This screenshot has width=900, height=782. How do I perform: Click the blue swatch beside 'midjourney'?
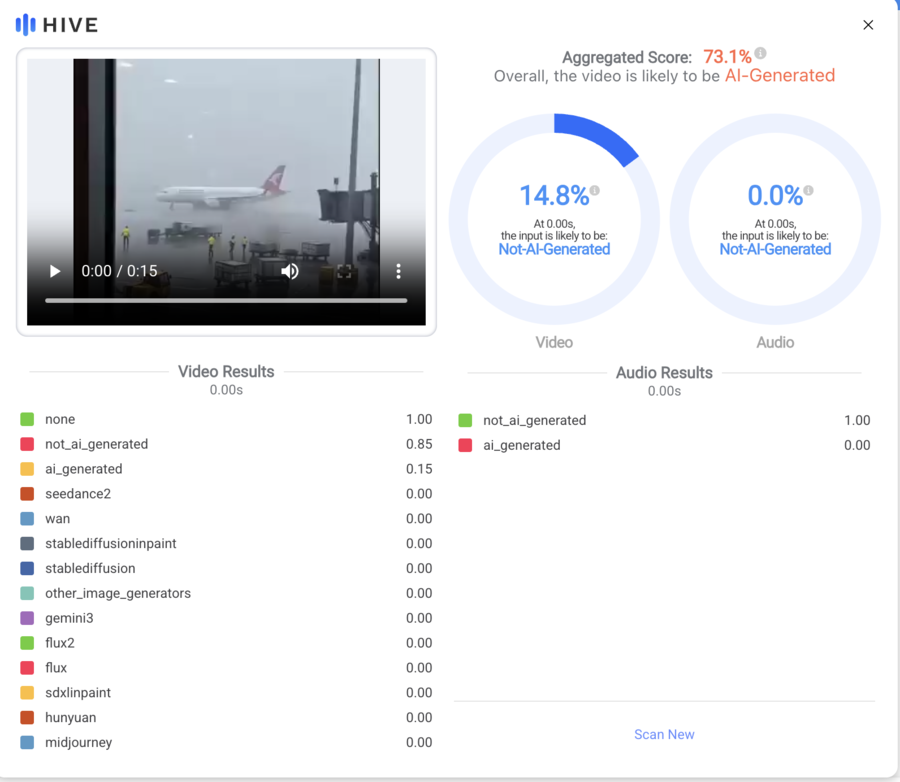[x=27, y=742]
